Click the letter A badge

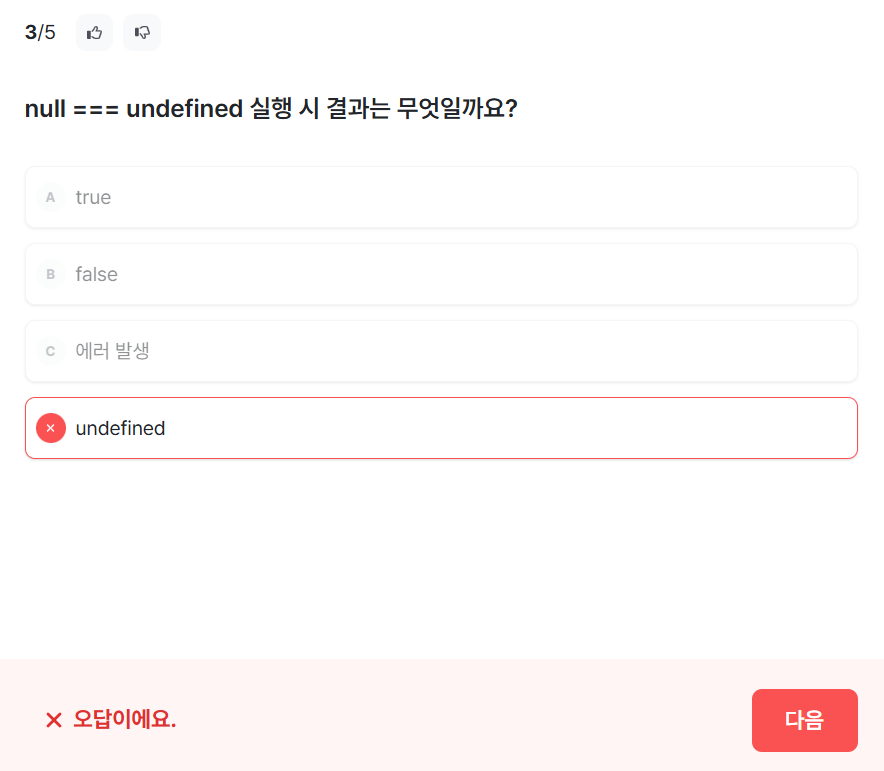point(51,197)
